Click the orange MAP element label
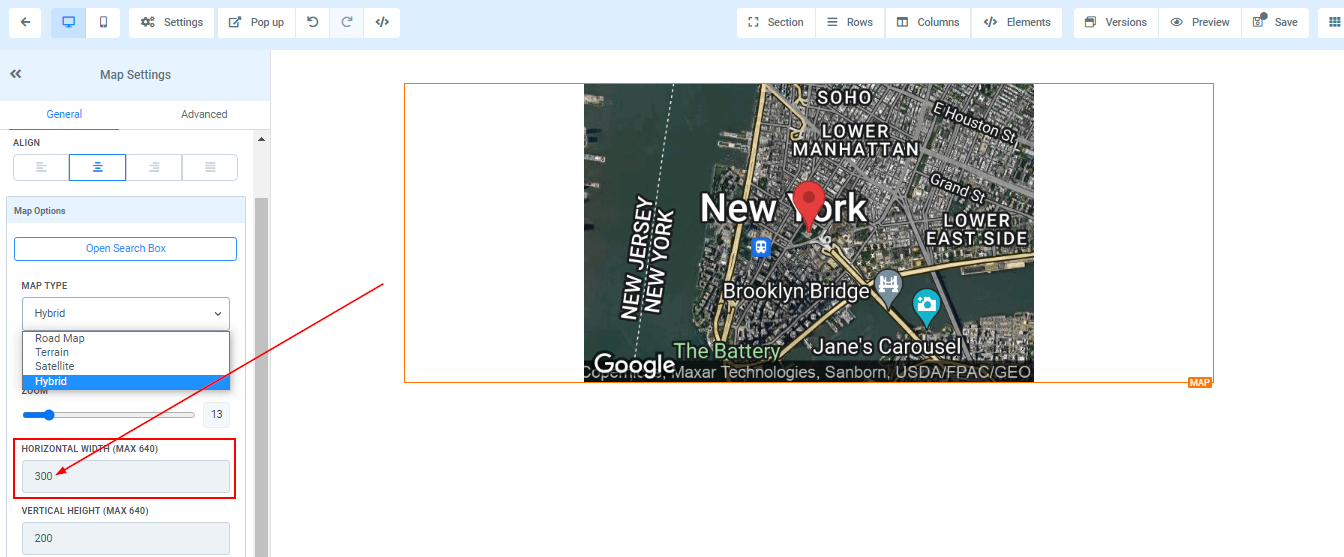This screenshot has width=1344, height=557. pyautogui.click(x=1200, y=382)
